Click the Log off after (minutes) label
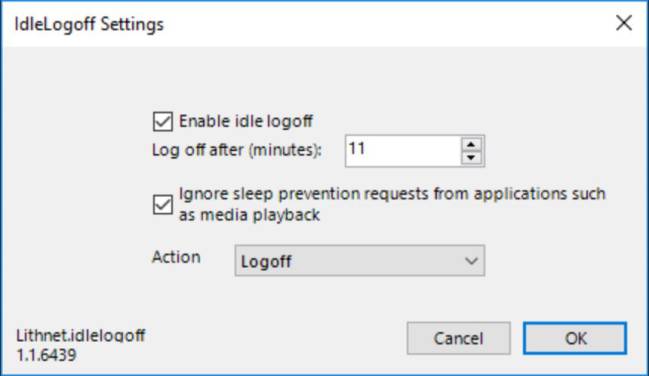The width and height of the screenshot is (649, 376). point(237,150)
